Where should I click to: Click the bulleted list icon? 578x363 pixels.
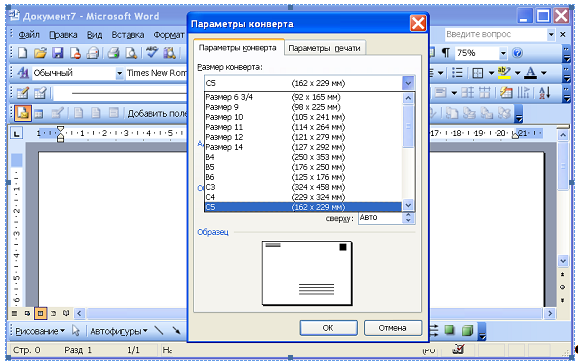click(x=457, y=73)
